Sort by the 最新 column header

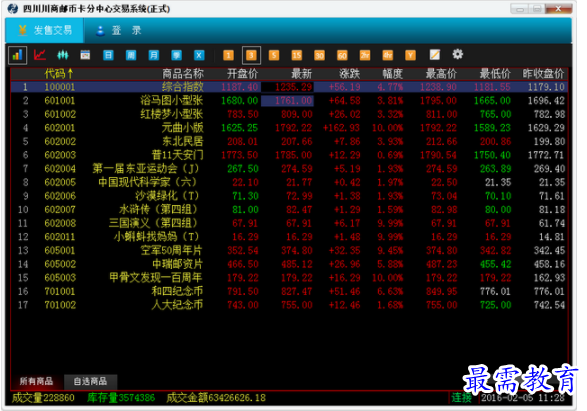(x=302, y=73)
